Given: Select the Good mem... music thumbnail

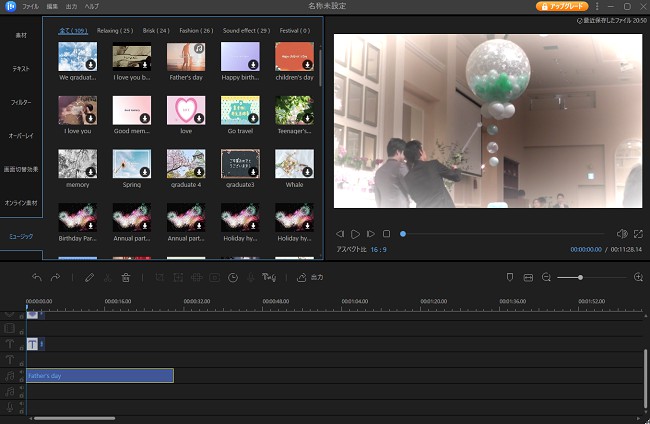Looking at the screenshot, I should (132, 110).
